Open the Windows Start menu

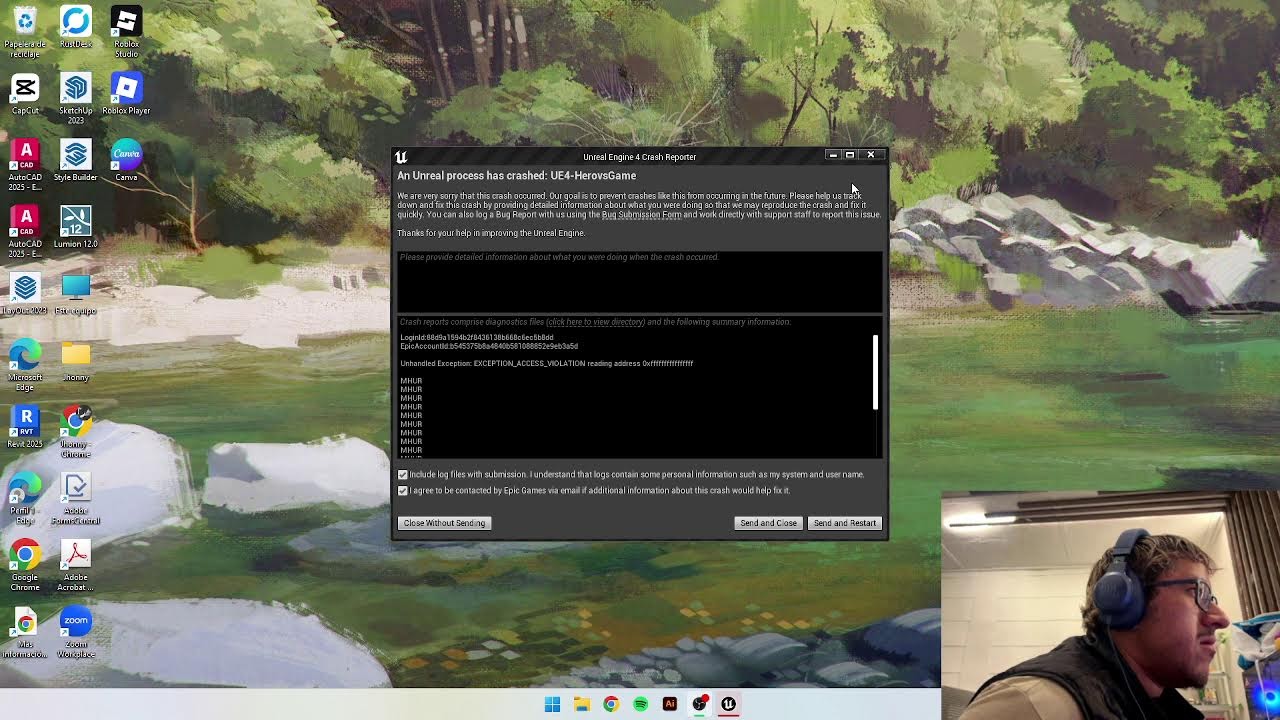tap(552, 704)
